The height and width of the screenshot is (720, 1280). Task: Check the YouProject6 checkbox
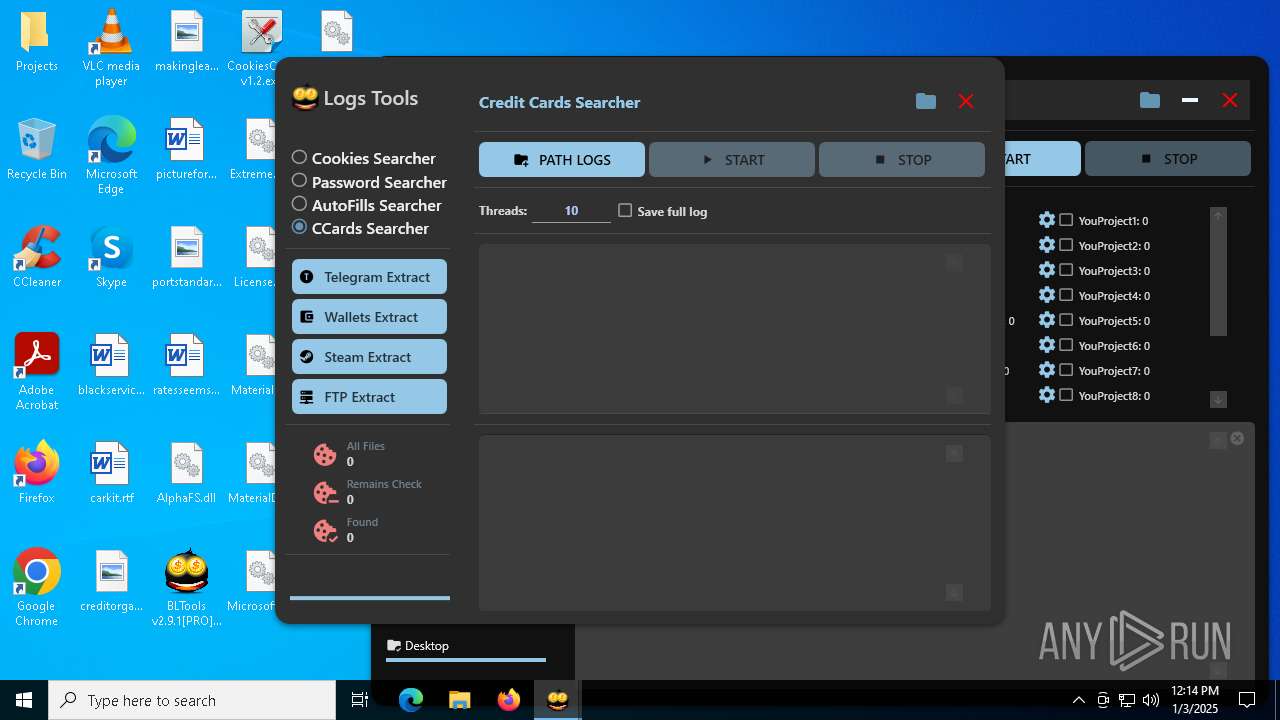1066,345
